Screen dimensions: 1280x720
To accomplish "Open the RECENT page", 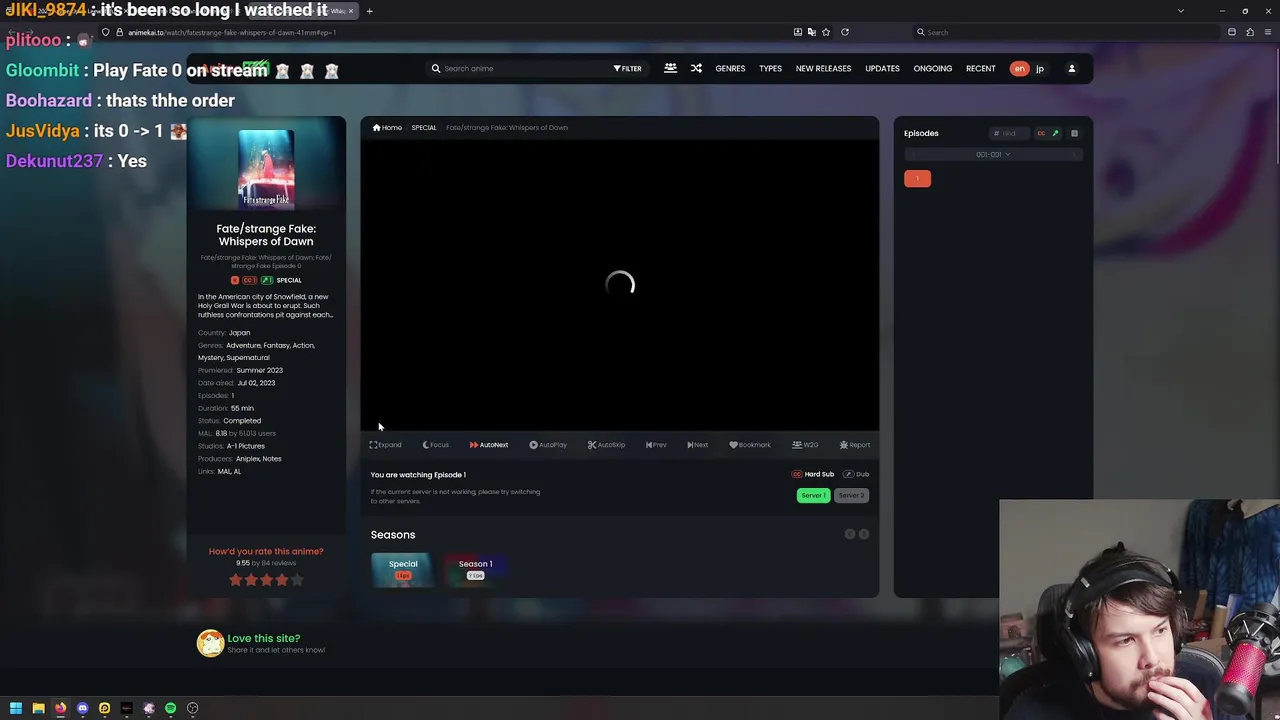I will click(x=980, y=68).
